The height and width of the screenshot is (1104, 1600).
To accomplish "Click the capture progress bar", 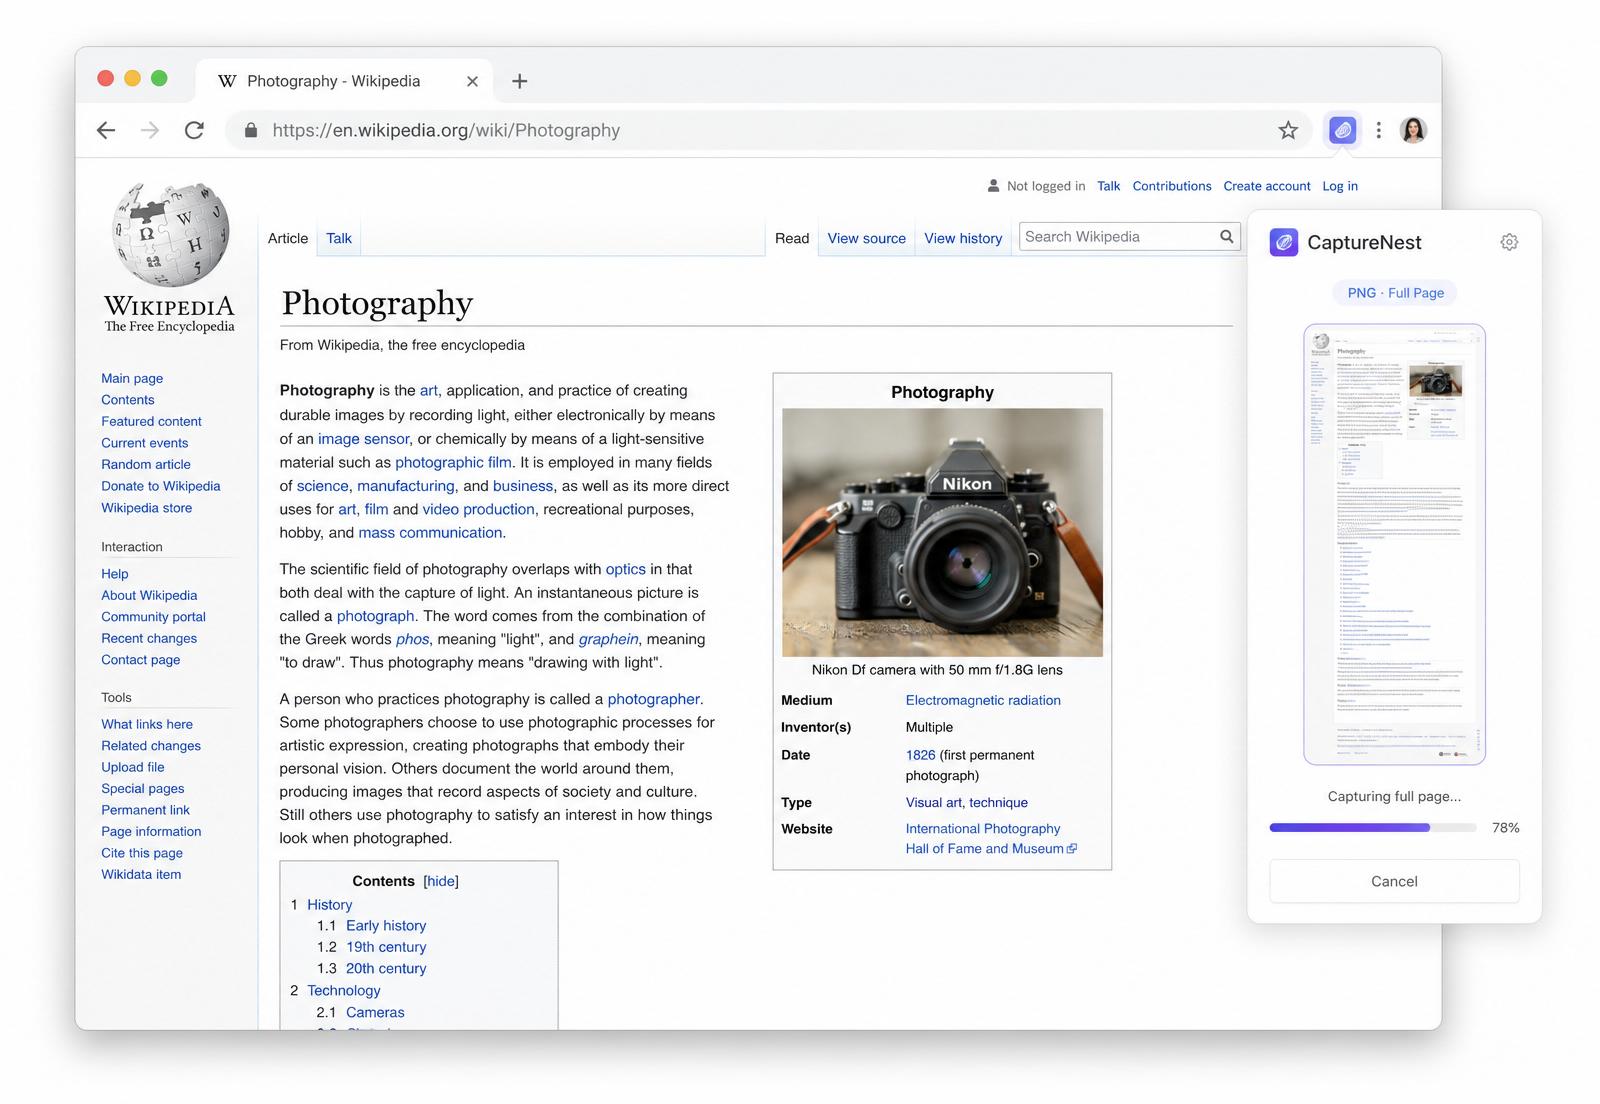I will tap(1373, 828).
